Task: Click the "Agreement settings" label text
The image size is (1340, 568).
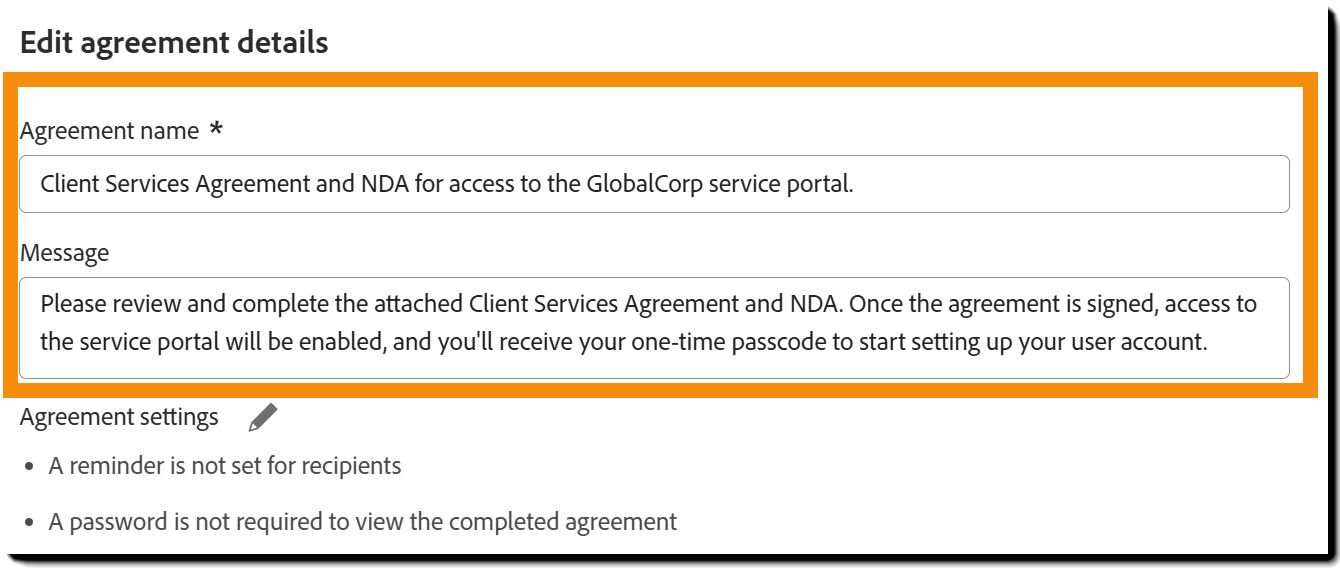Action: (119, 417)
